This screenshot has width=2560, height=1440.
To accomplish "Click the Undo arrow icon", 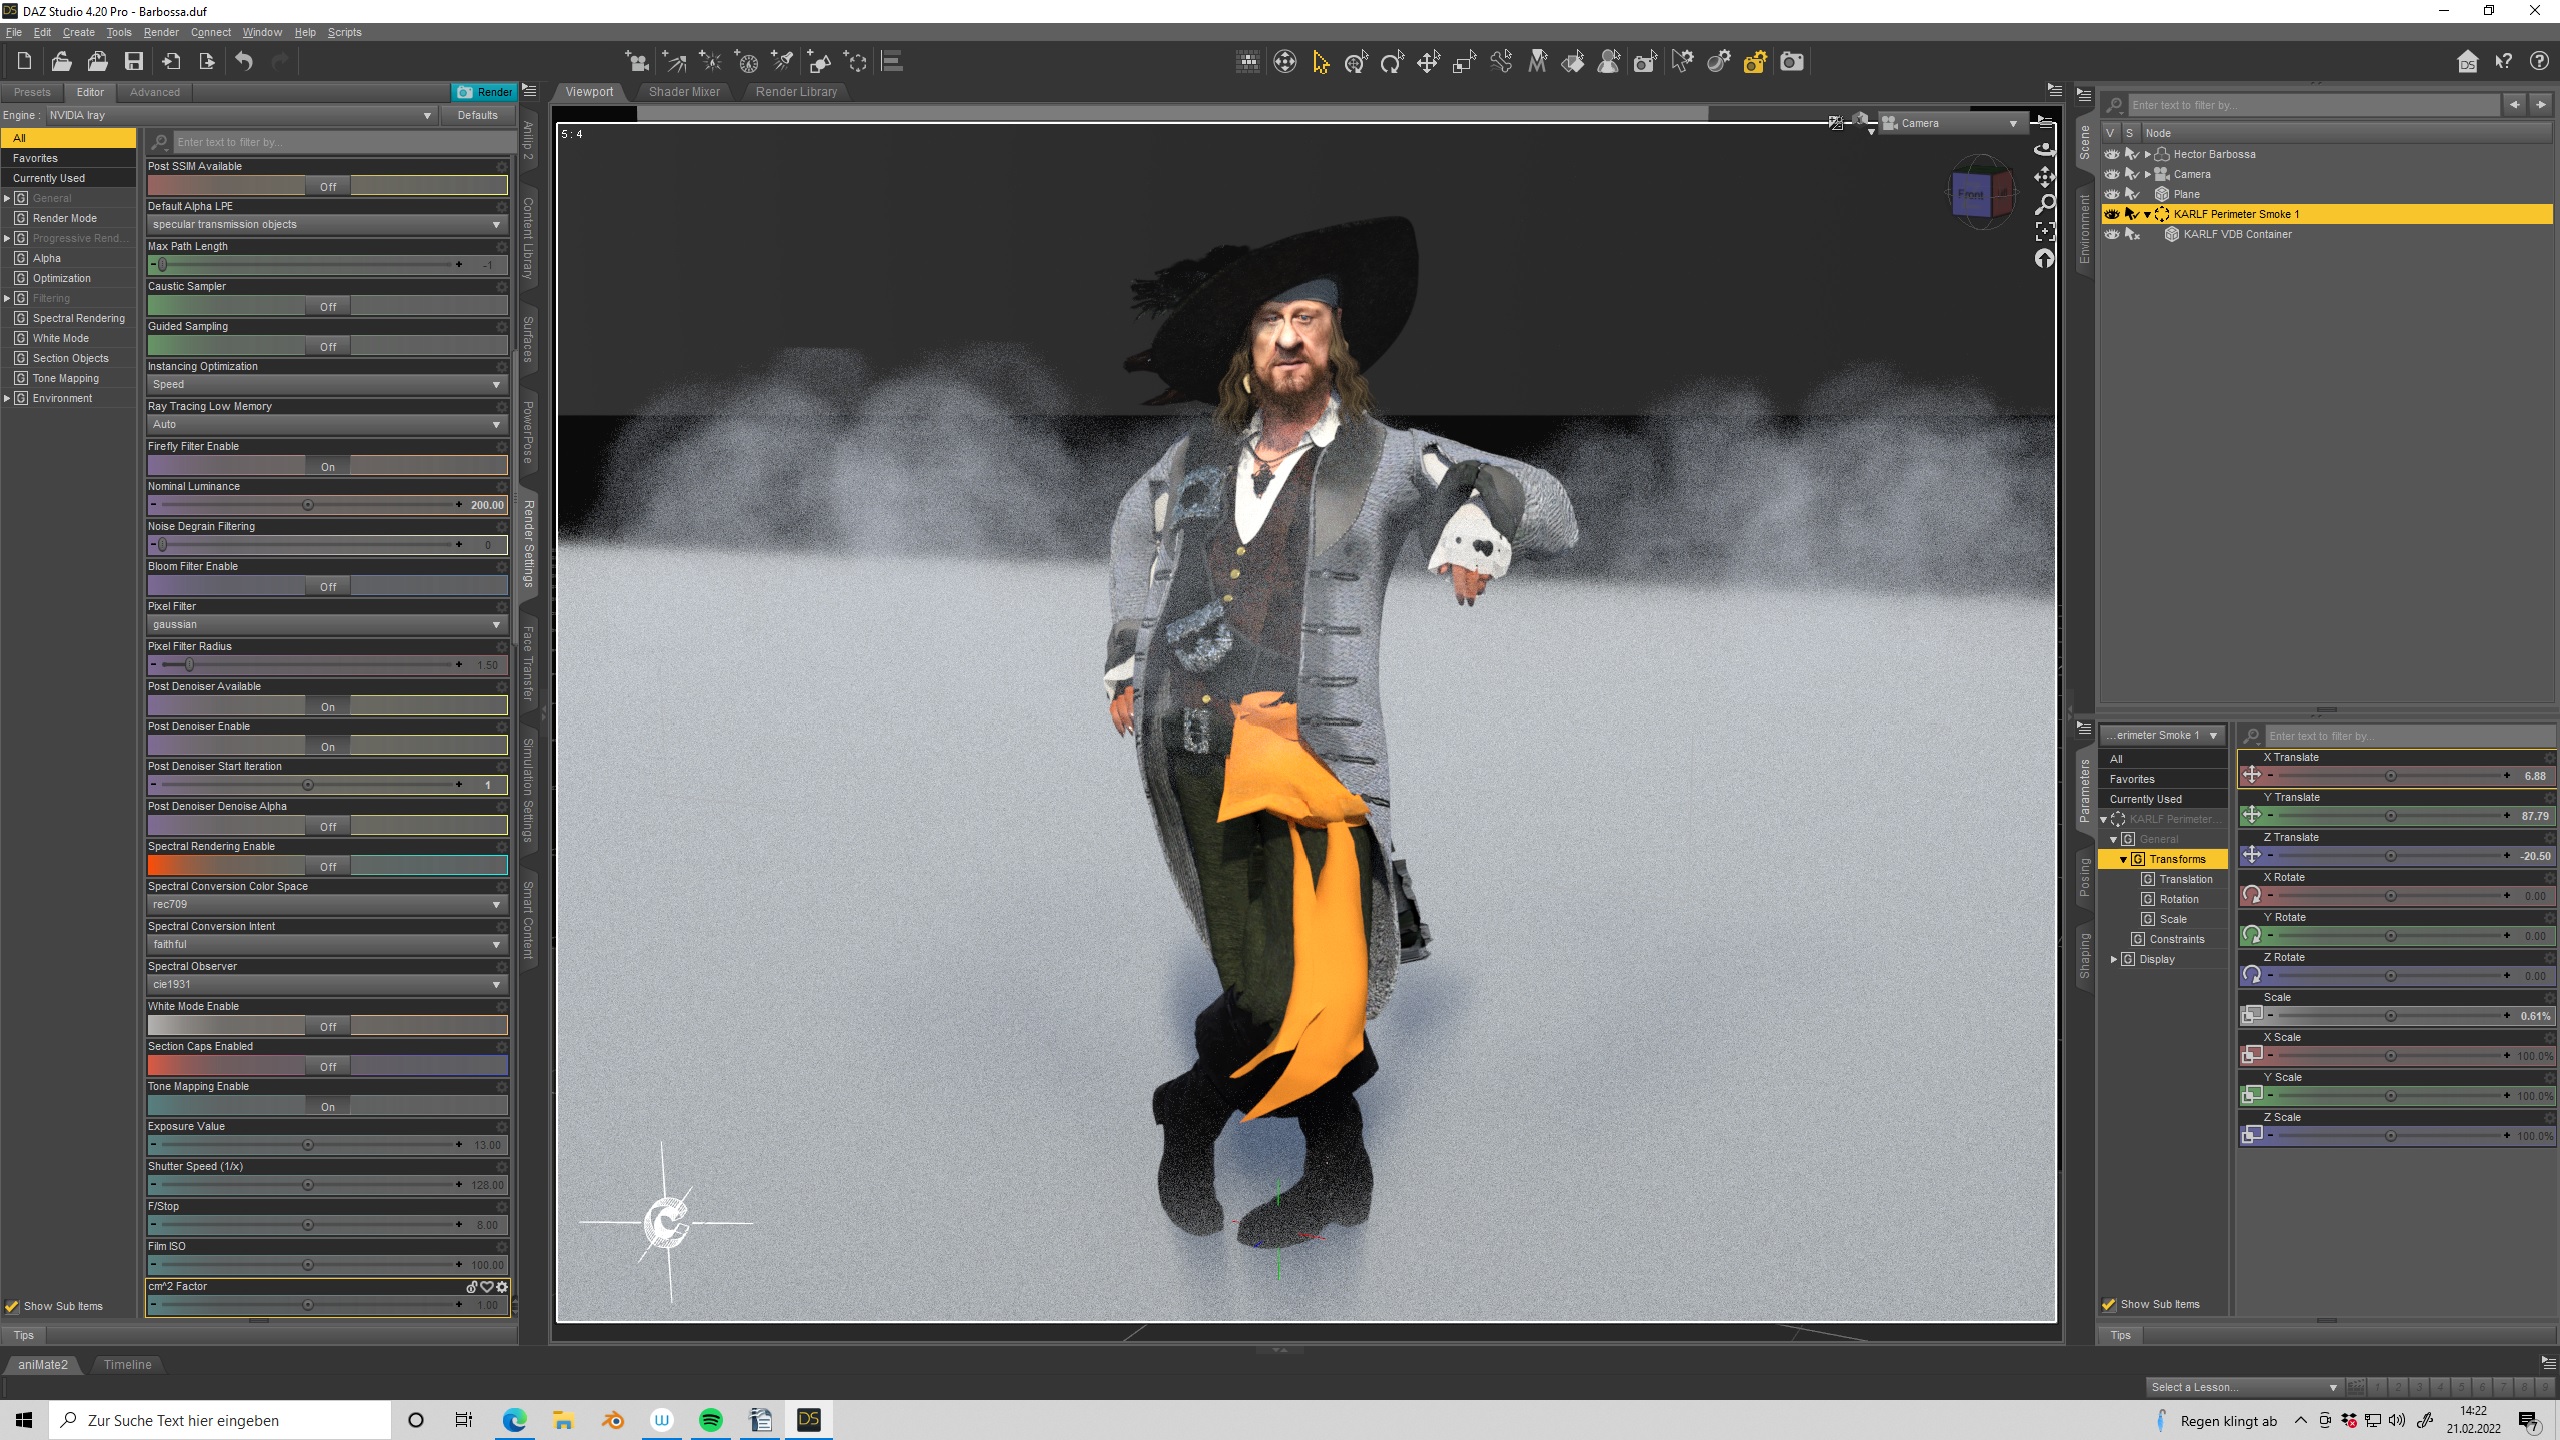I will click(244, 62).
